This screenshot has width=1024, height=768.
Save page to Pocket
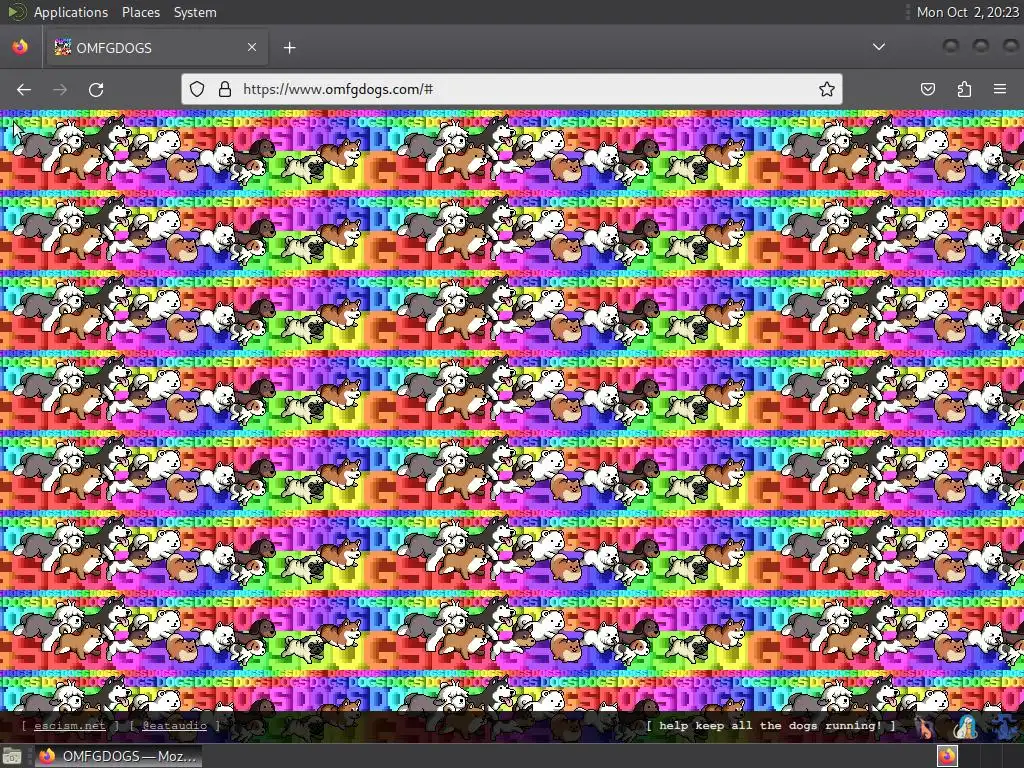[x=927, y=89]
